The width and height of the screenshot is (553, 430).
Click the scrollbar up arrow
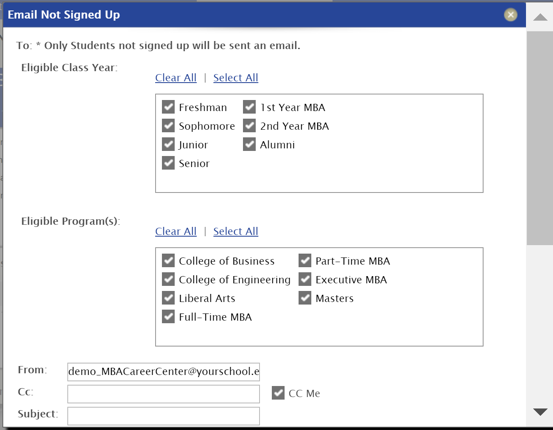click(x=540, y=17)
